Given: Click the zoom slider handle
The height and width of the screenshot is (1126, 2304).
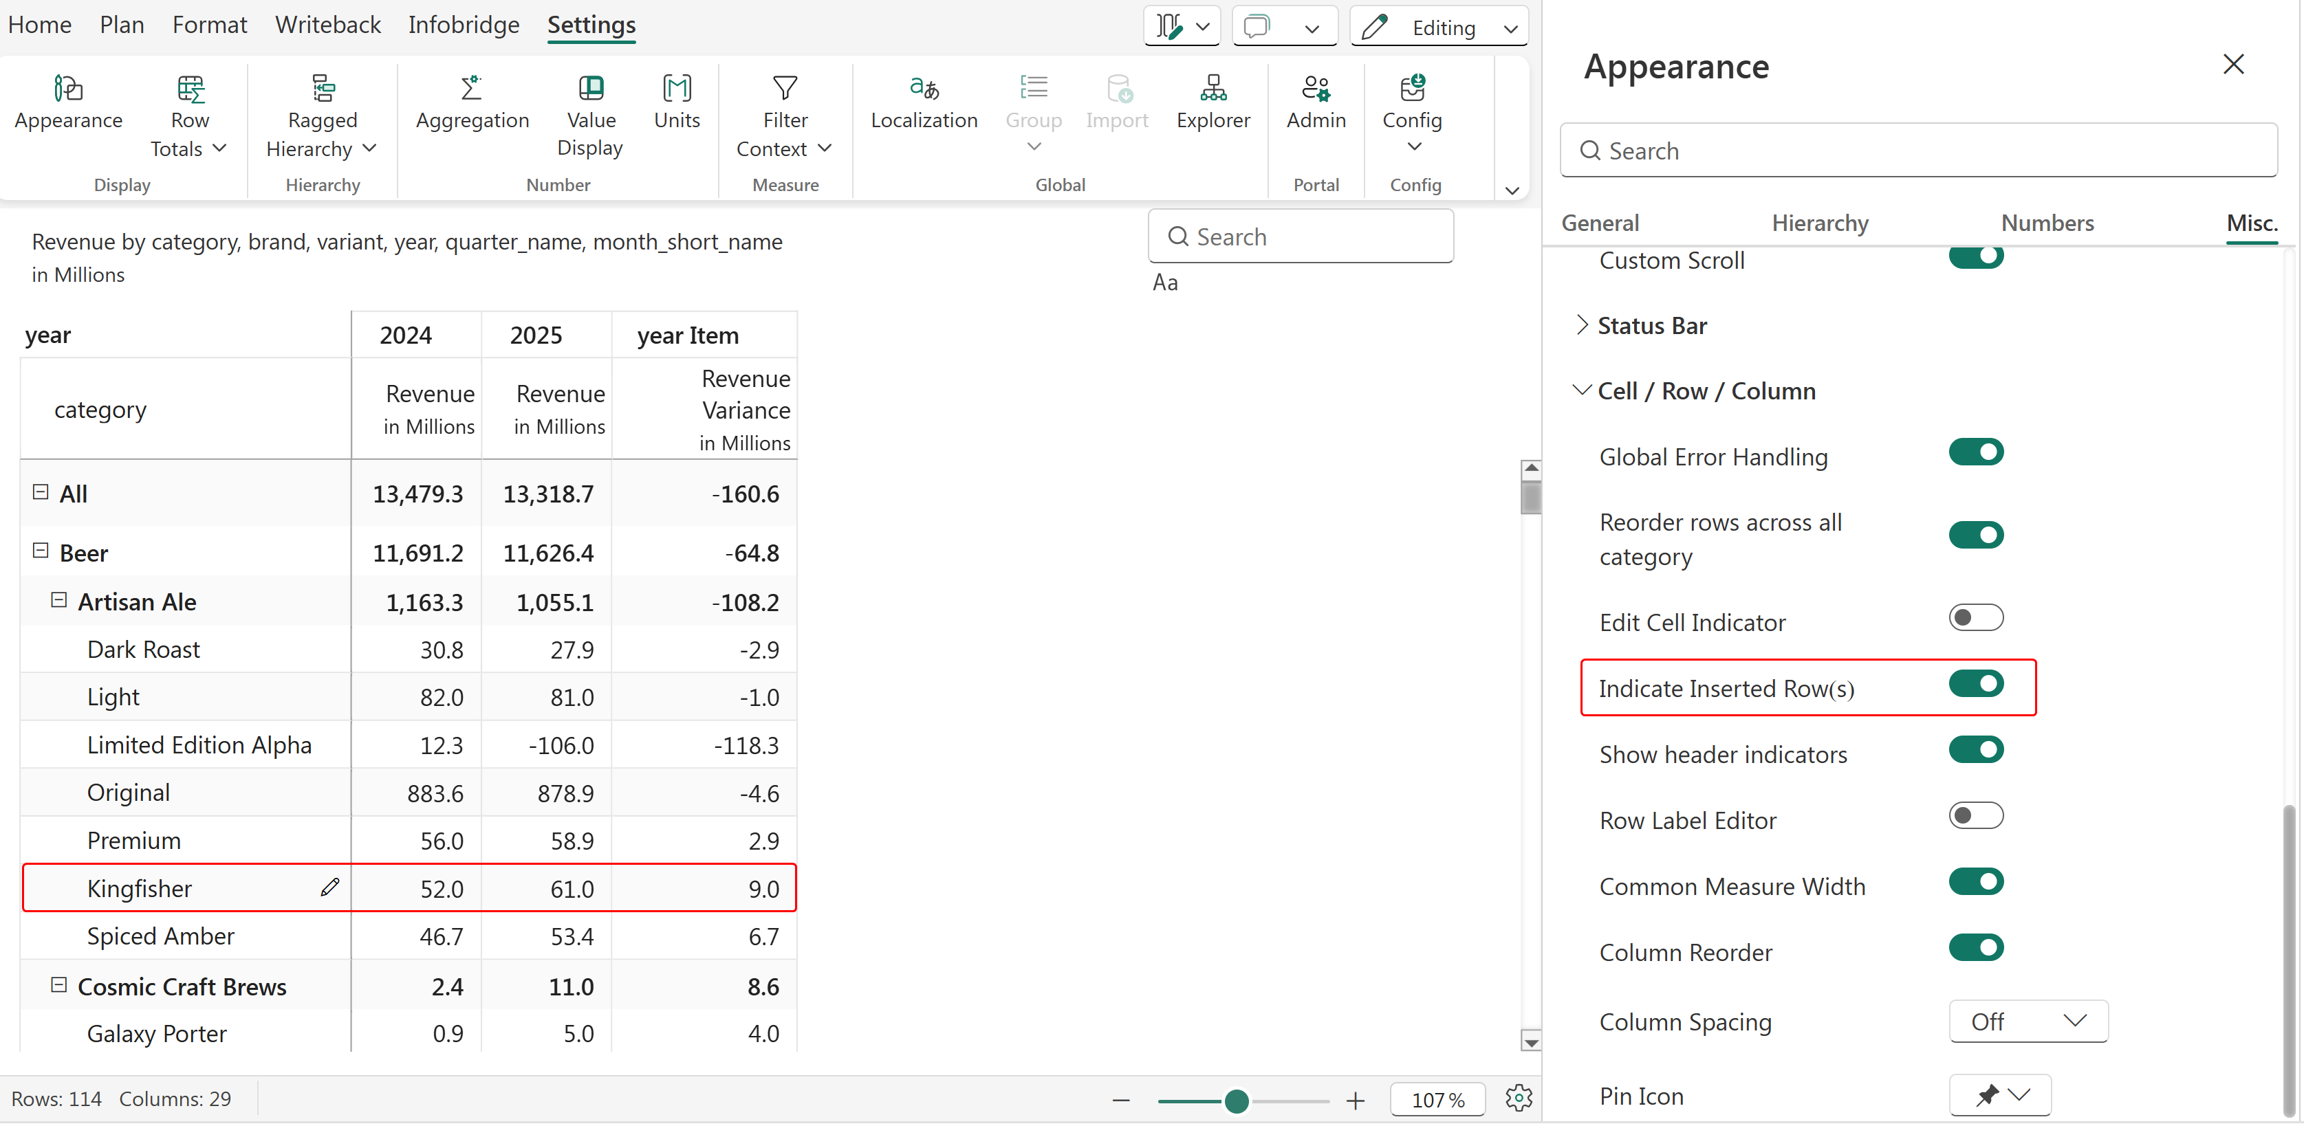Looking at the screenshot, I should click(1237, 1101).
